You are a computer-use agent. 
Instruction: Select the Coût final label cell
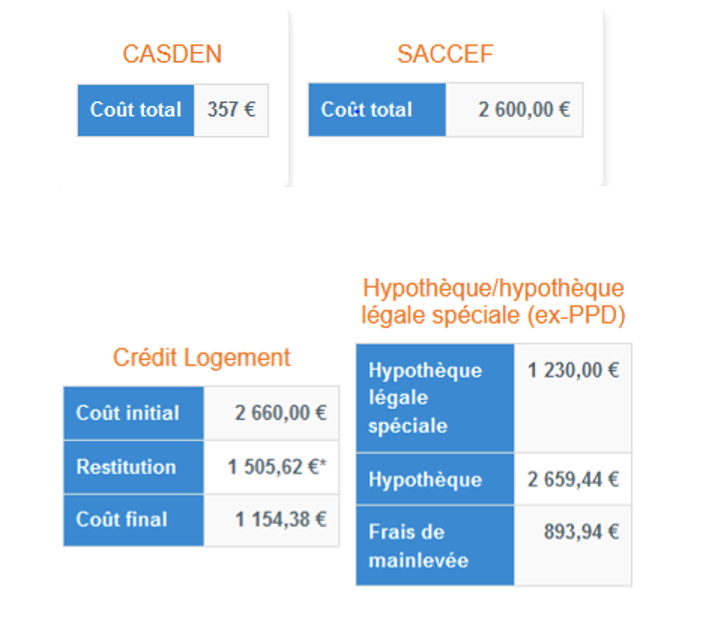pos(134,520)
